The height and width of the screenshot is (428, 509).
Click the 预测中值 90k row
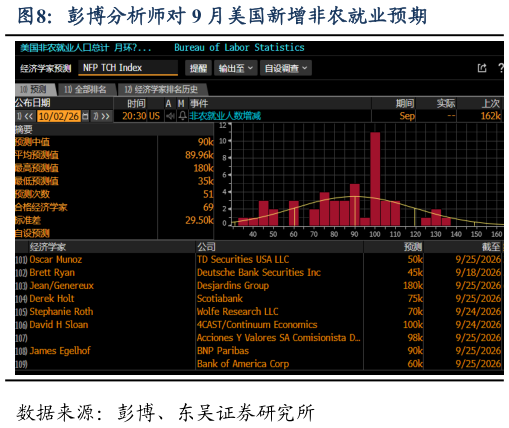click(114, 142)
